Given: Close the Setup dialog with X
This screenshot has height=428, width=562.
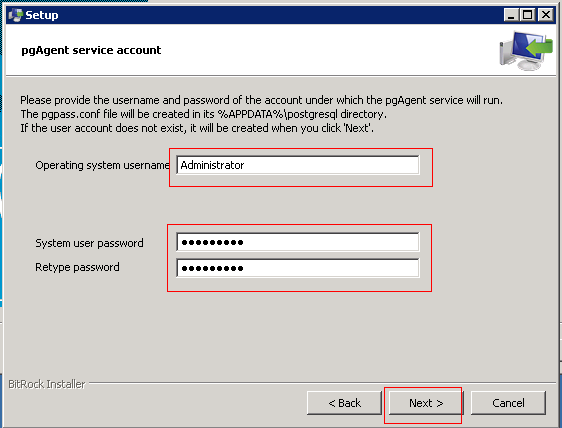Looking at the screenshot, I should 546,15.
